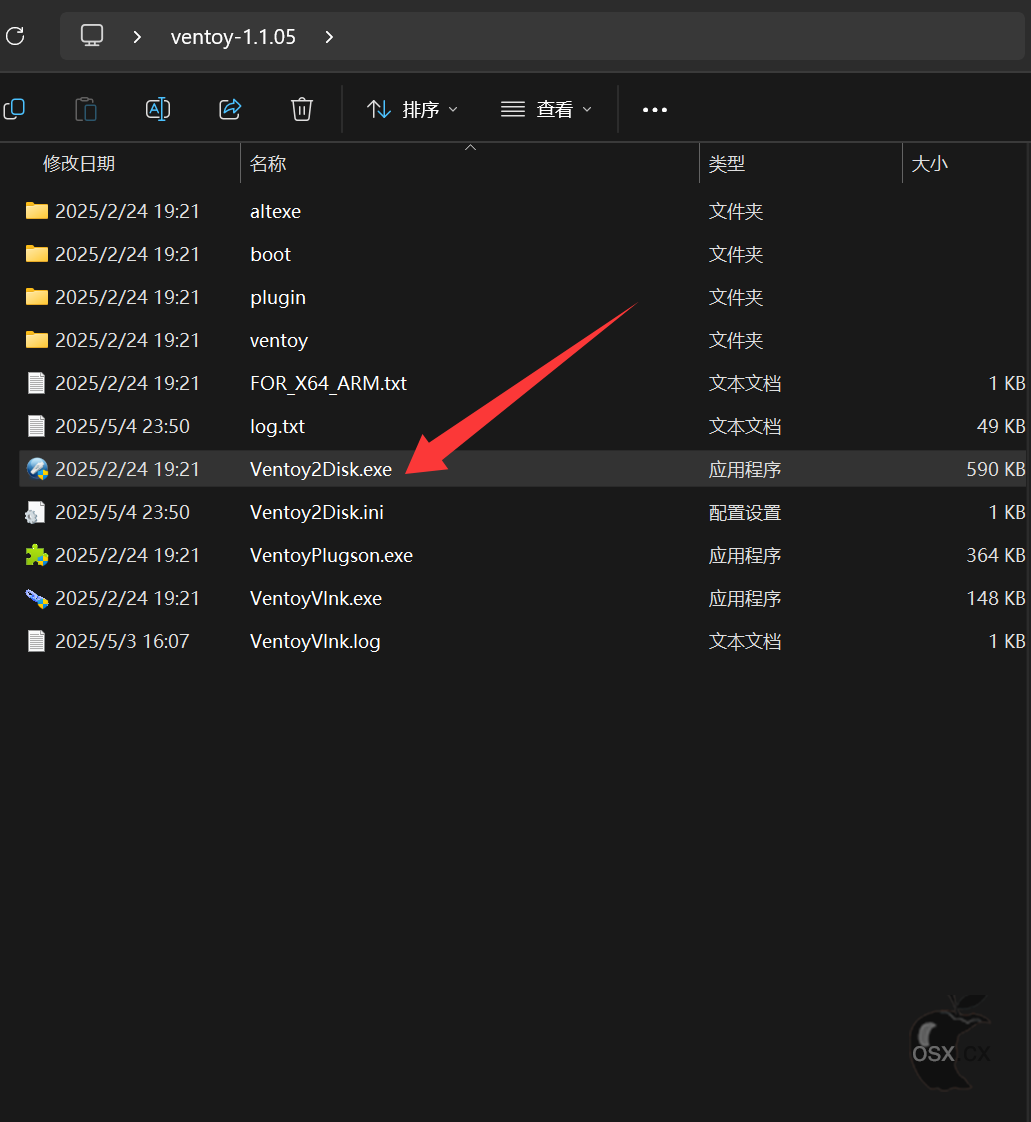Sort by 大小 column header

point(930,164)
